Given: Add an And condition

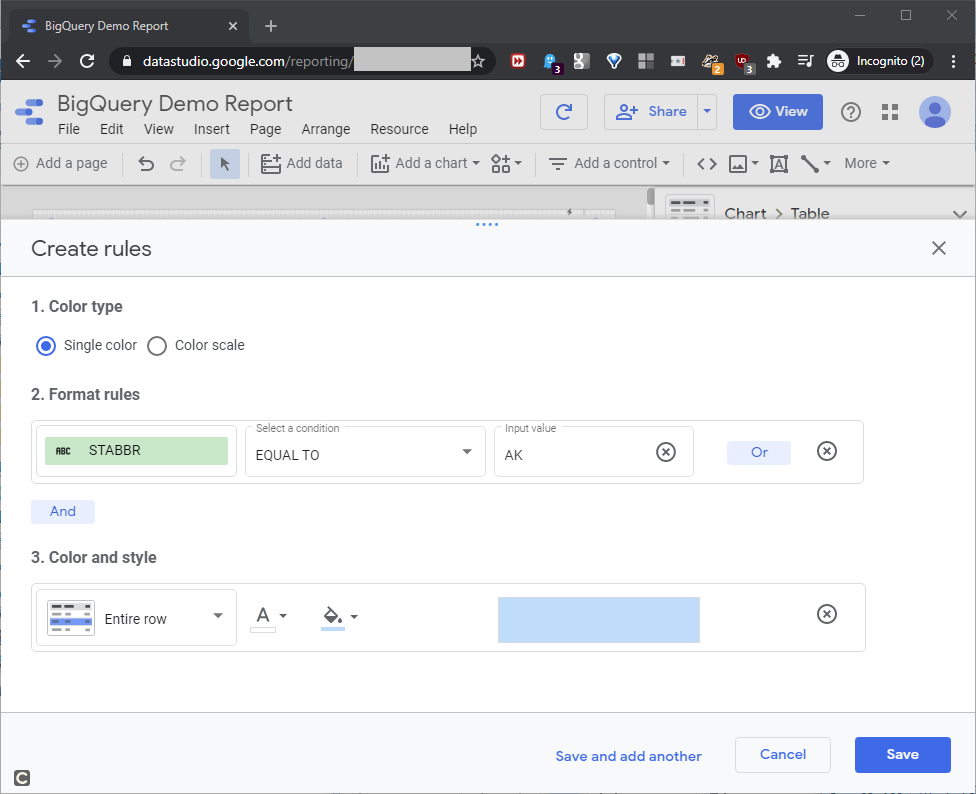Looking at the screenshot, I should tap(63, 511).
